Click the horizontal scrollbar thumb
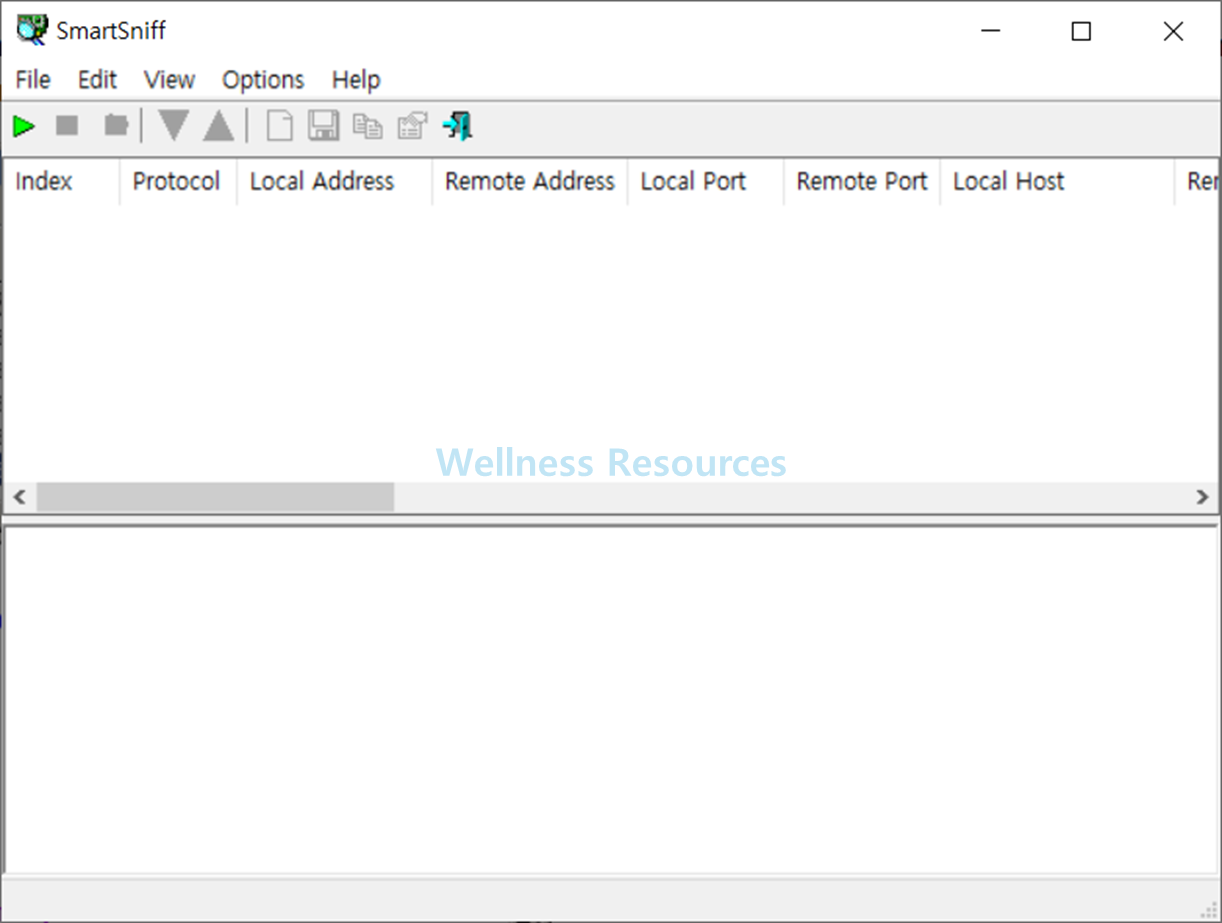This screenshot has height=923, width=1222. click(x=215, y=497)
